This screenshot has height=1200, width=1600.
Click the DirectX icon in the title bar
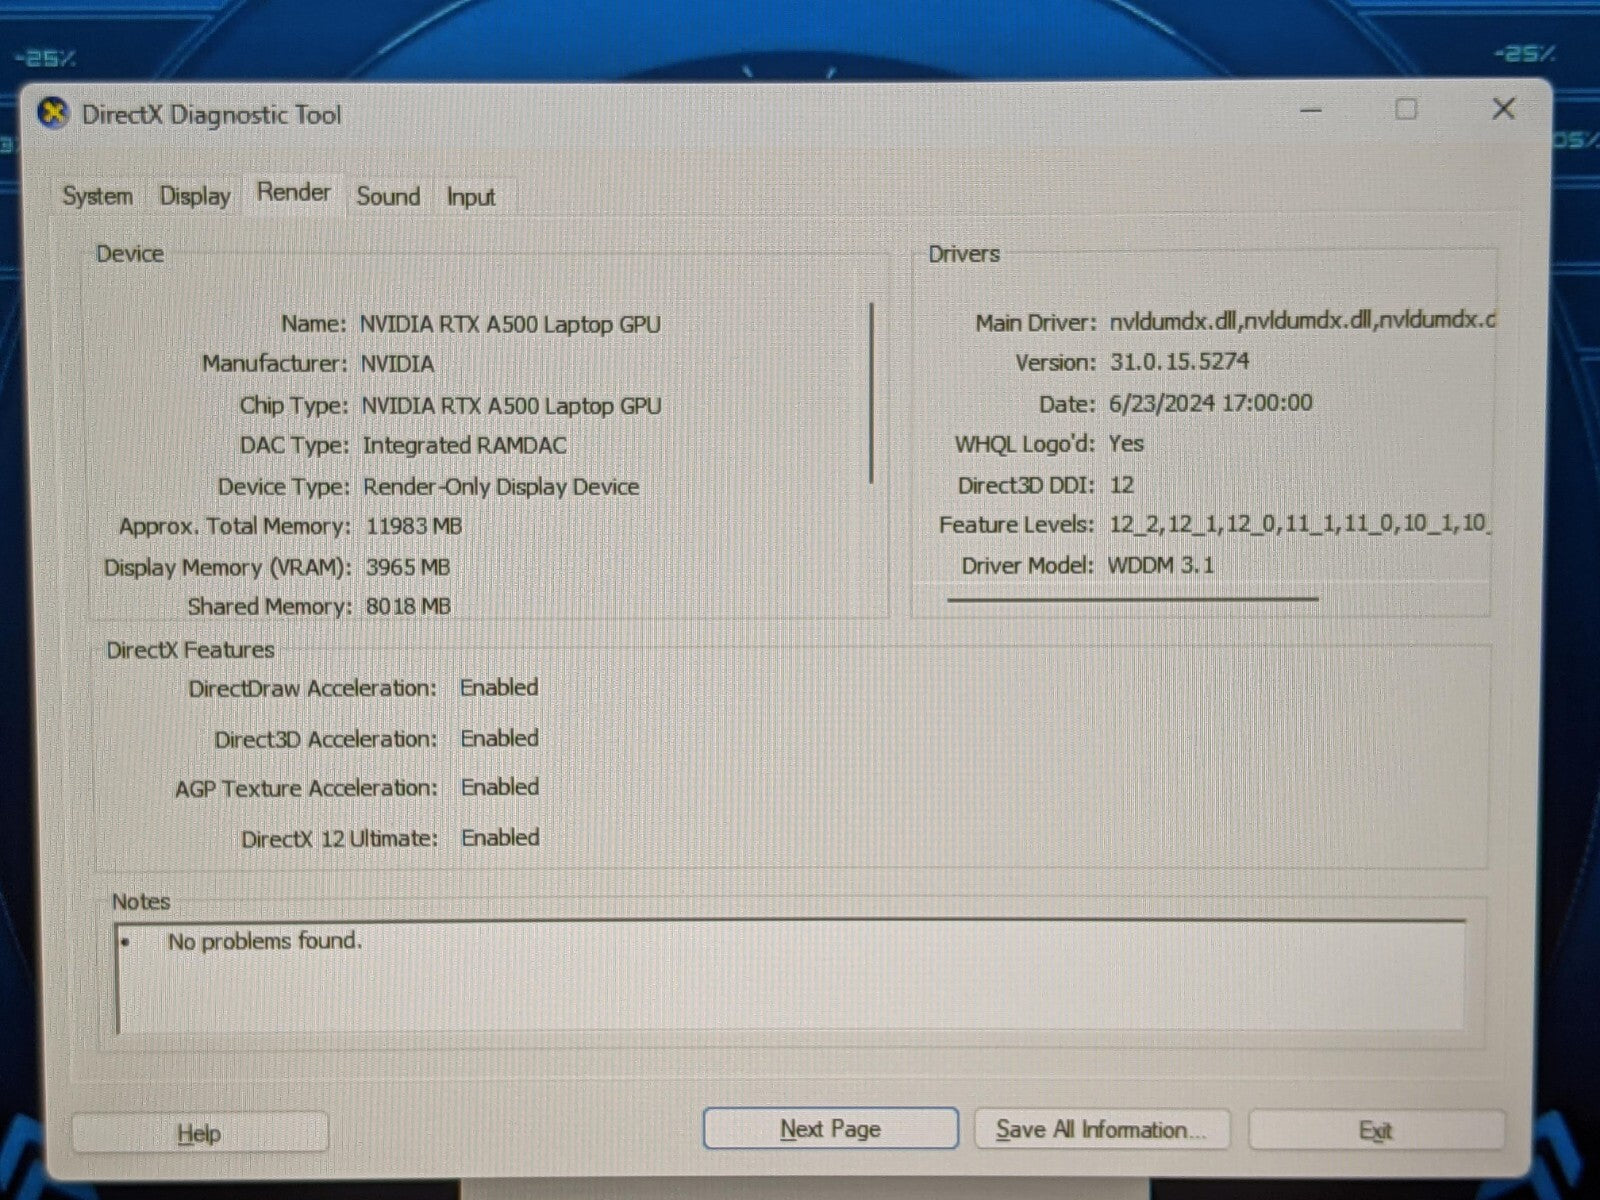pyautogui.click(x=52, y=114)
